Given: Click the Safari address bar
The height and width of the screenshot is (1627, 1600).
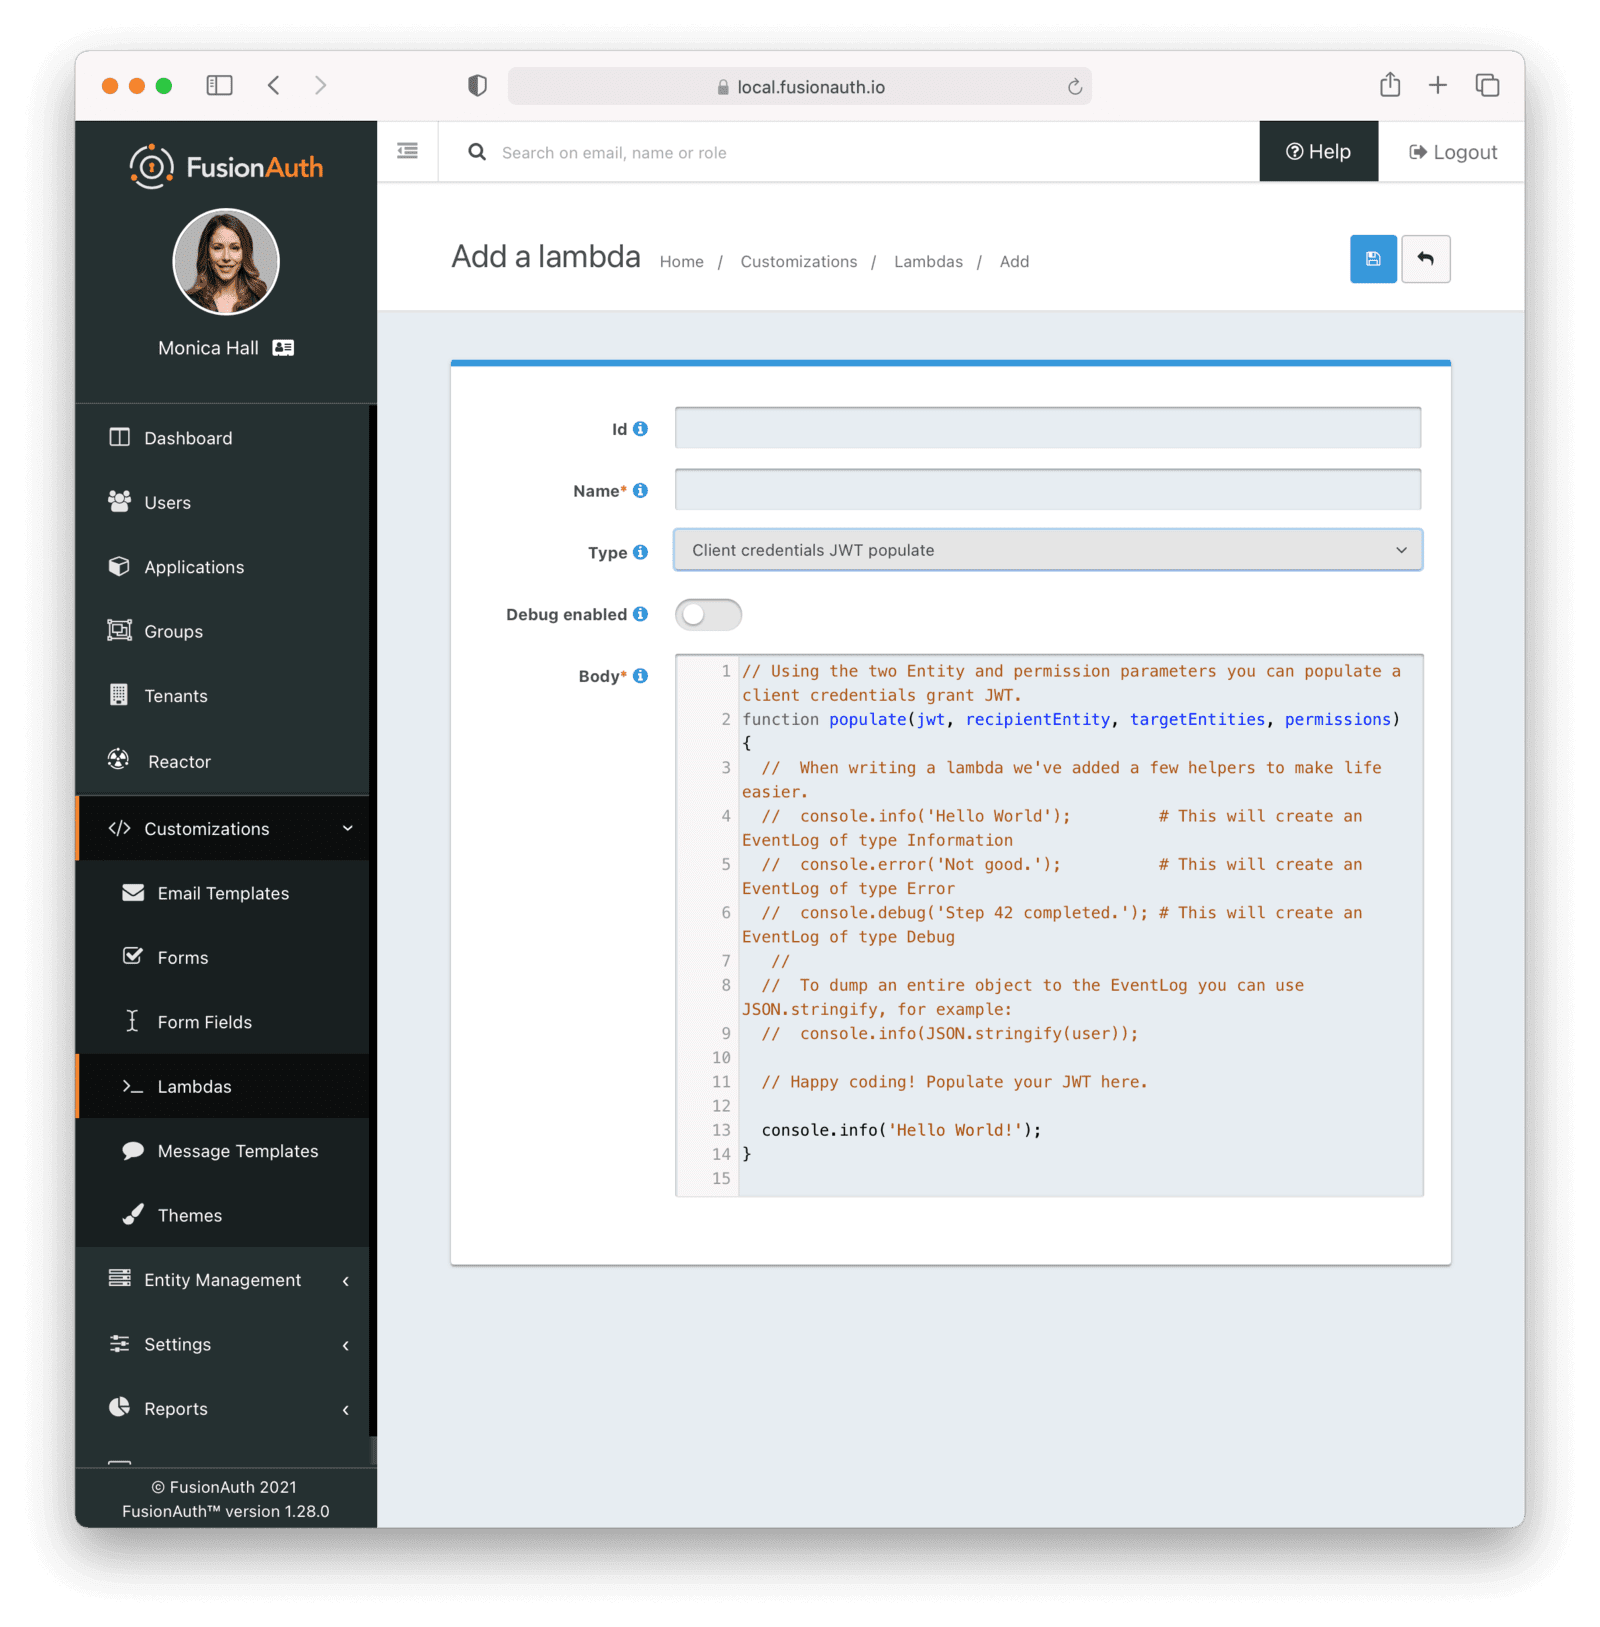Looking at the screenshot, I should (799, 86).
